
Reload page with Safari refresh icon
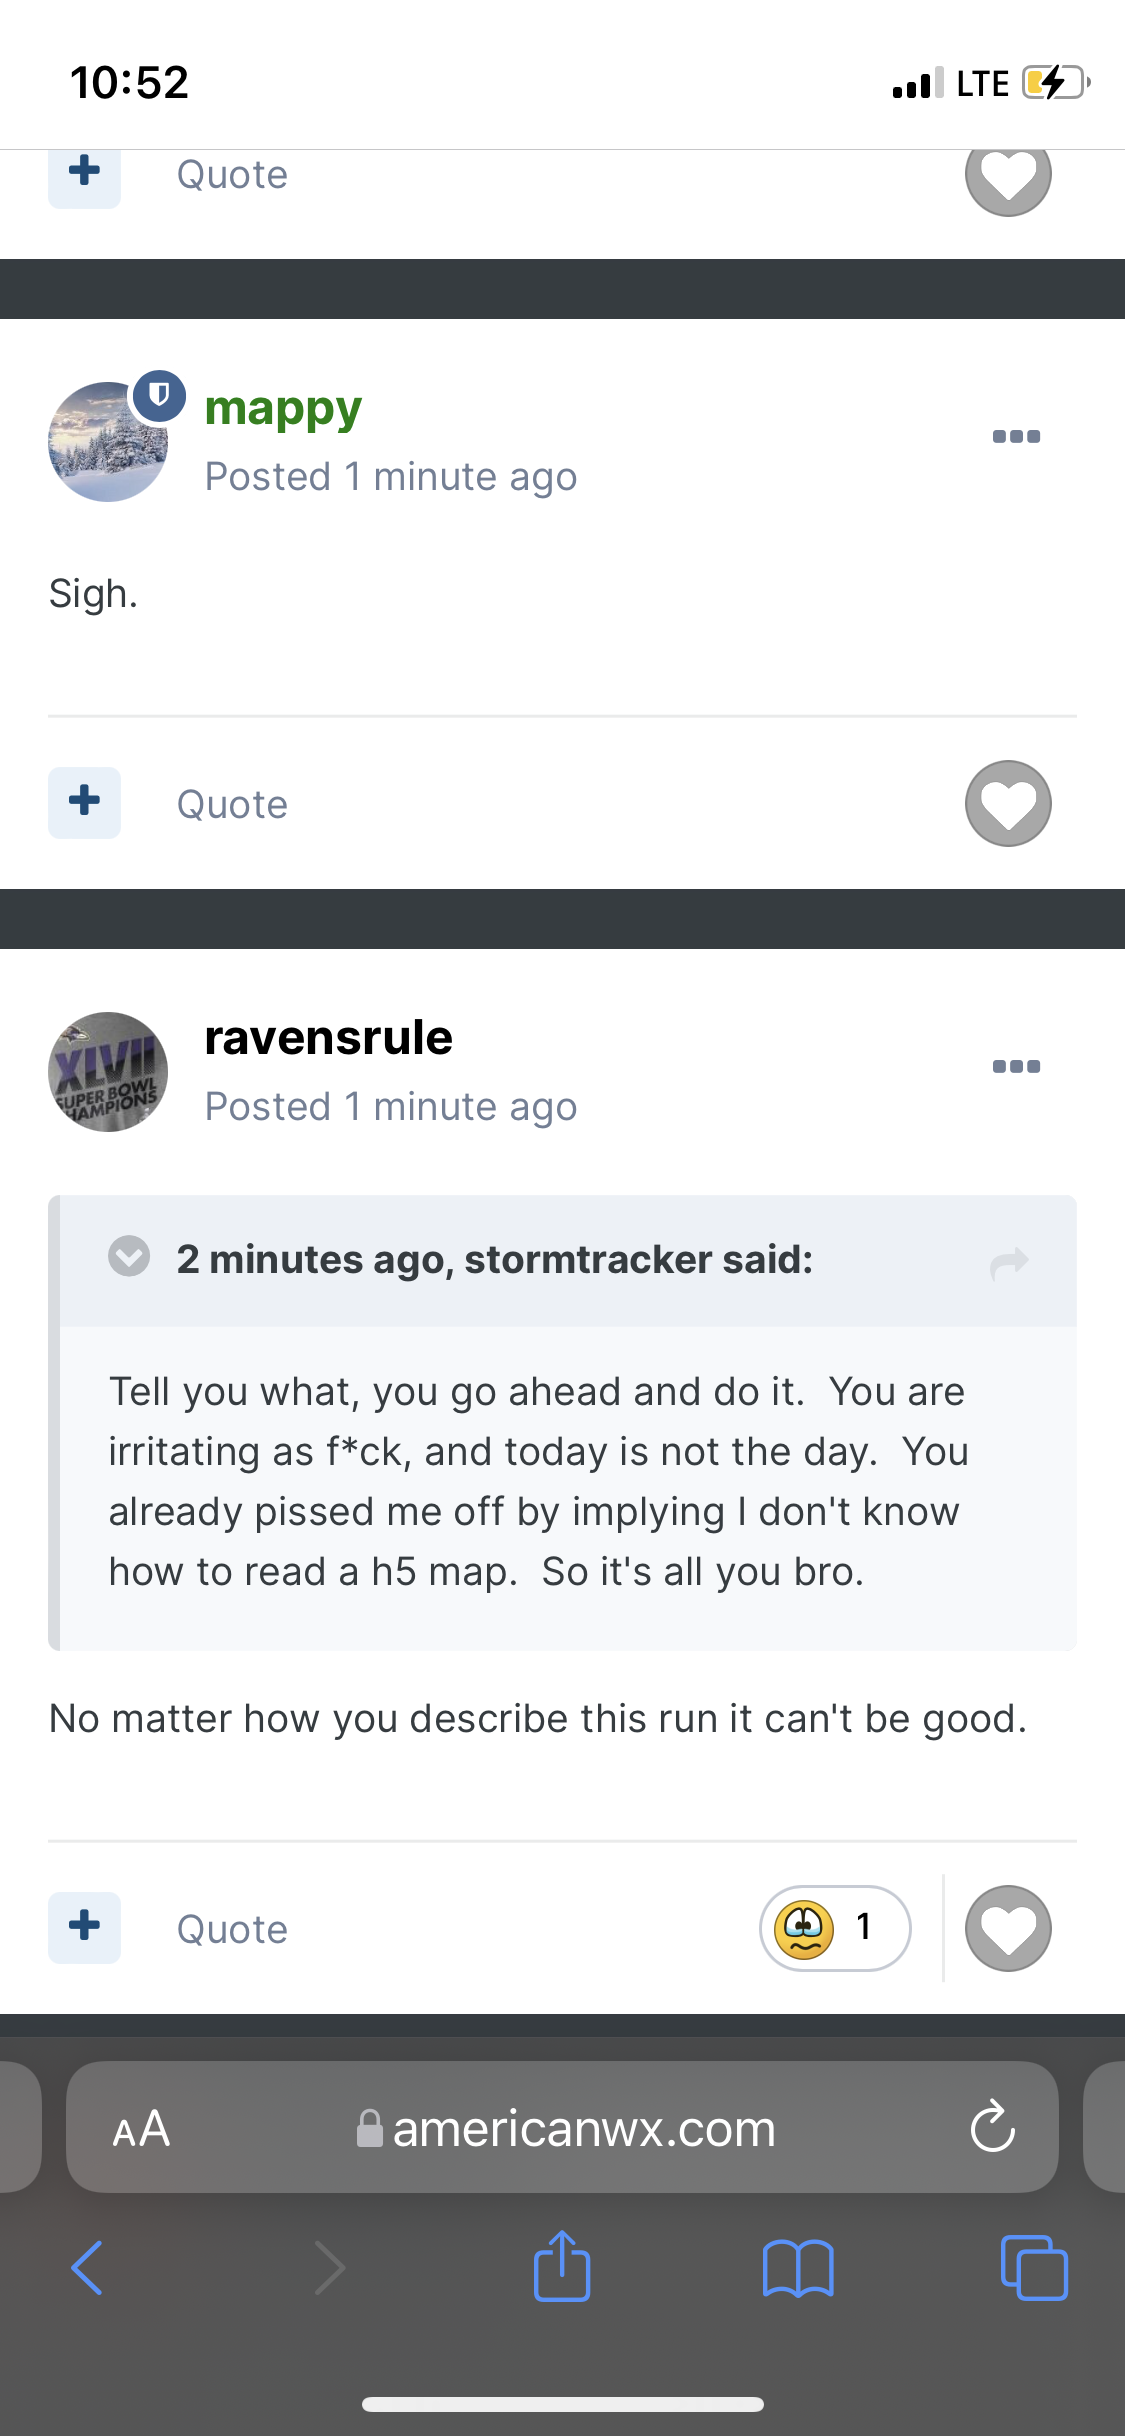click(993, 2127)
